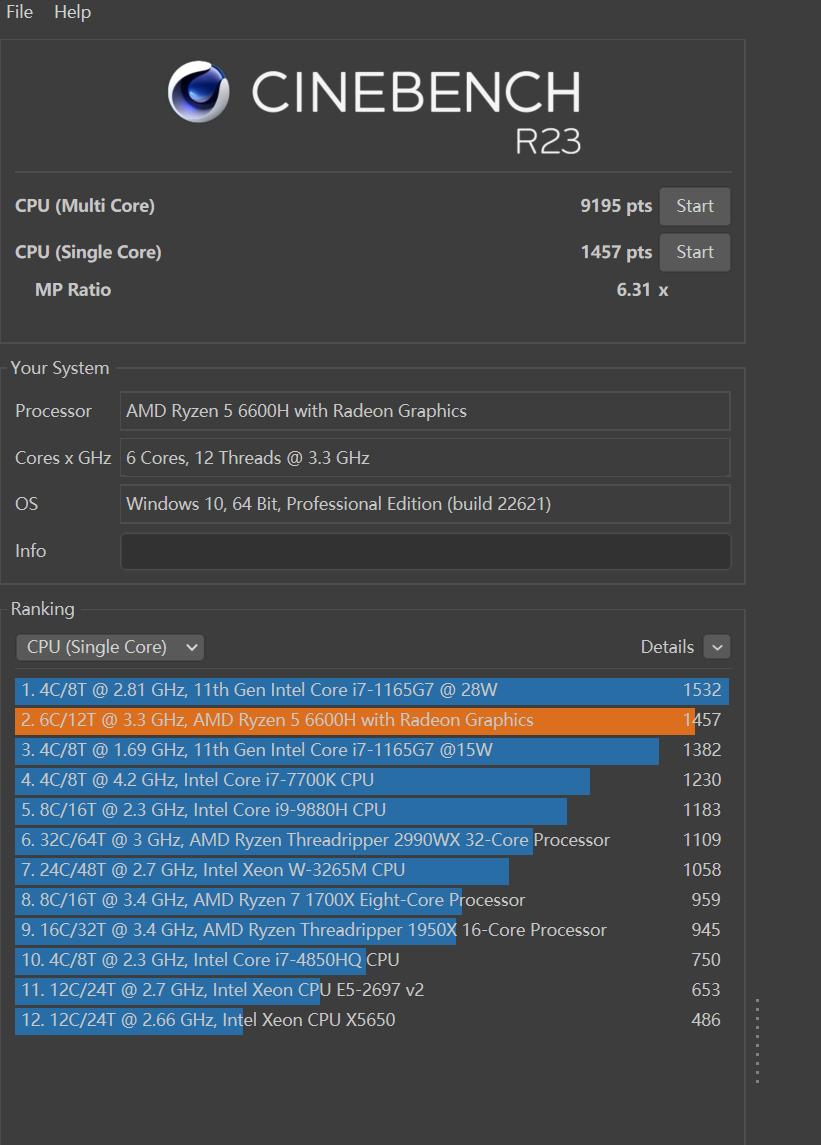Click the Cinebench logo sphere icon
821x1145 pixels.
point(198,92)
